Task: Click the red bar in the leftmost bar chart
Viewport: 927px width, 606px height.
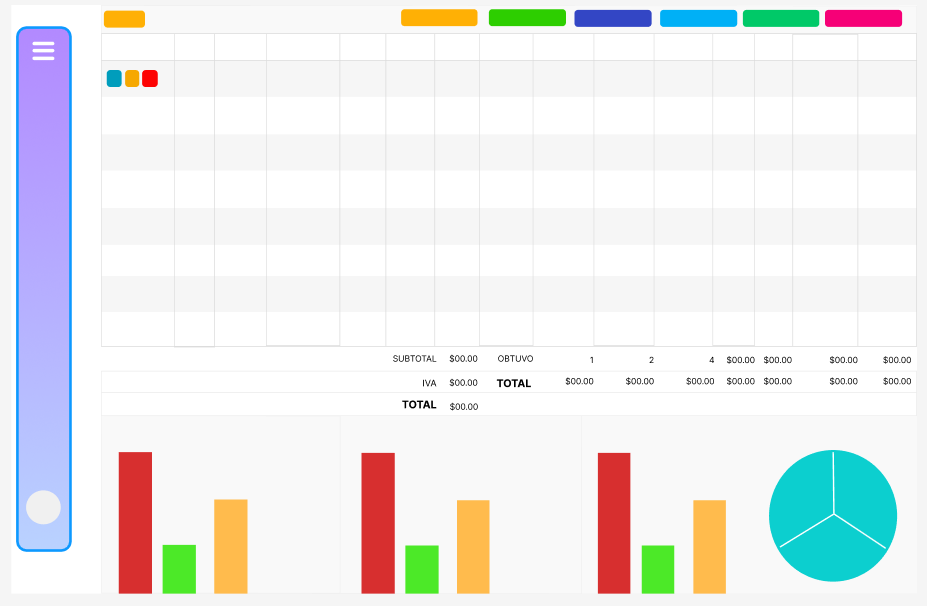Action: point(135,522)
